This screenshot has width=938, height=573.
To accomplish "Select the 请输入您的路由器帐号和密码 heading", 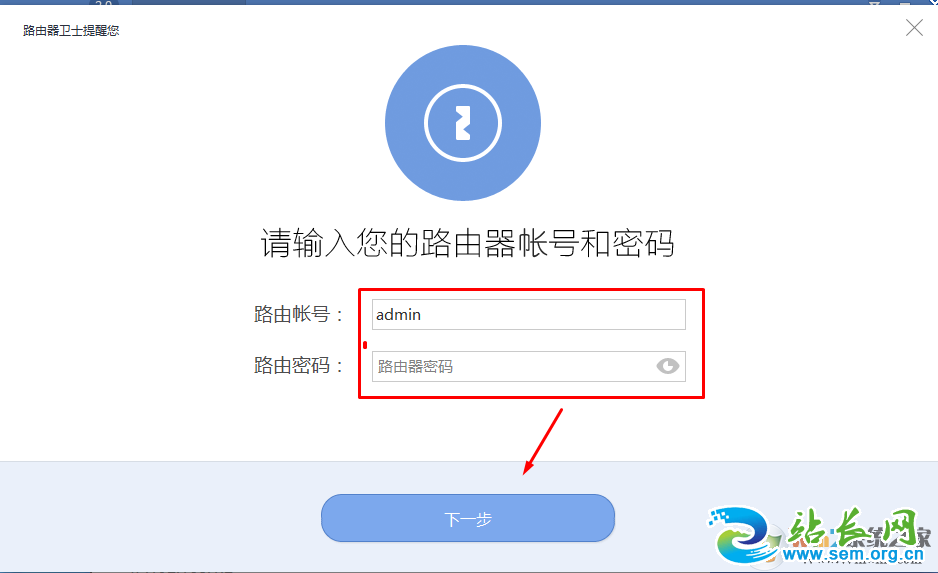I will coord(468,243).
